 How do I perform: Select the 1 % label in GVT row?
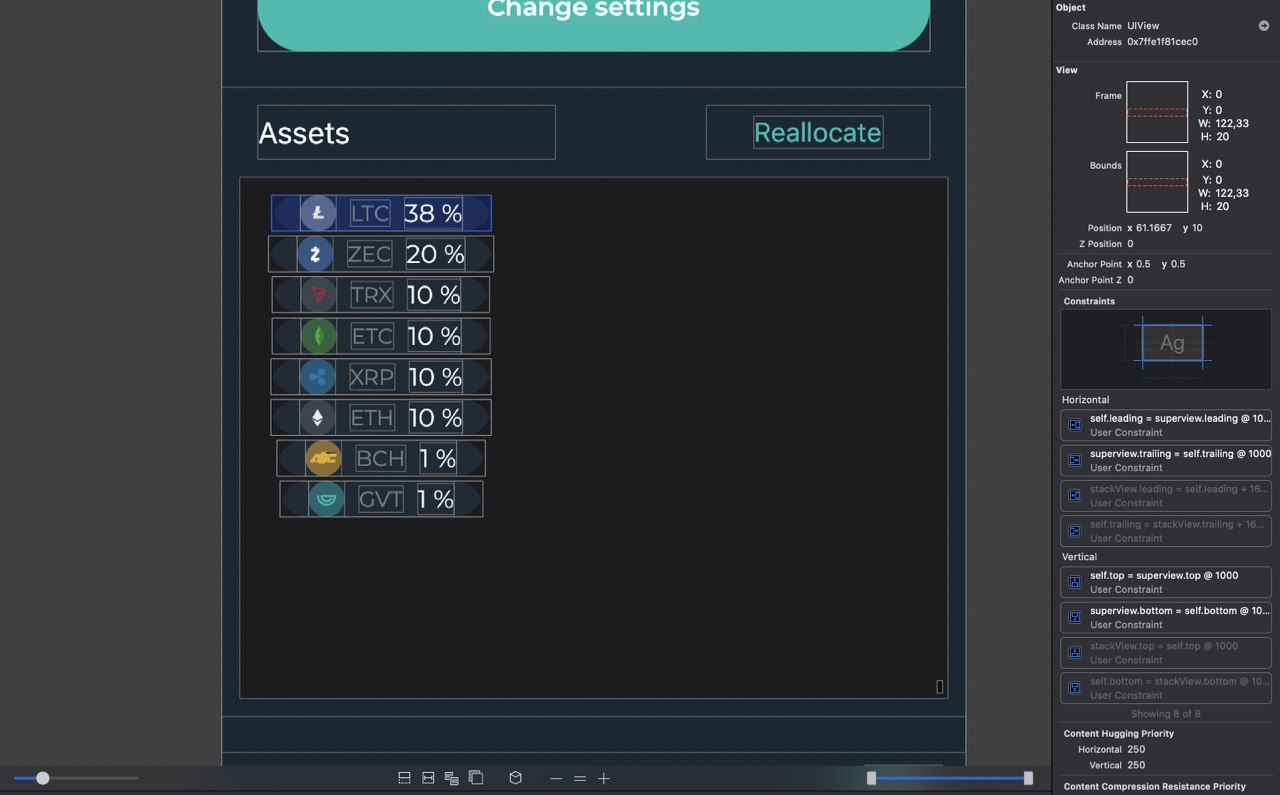pyautogui.click(x=435, y=499)
